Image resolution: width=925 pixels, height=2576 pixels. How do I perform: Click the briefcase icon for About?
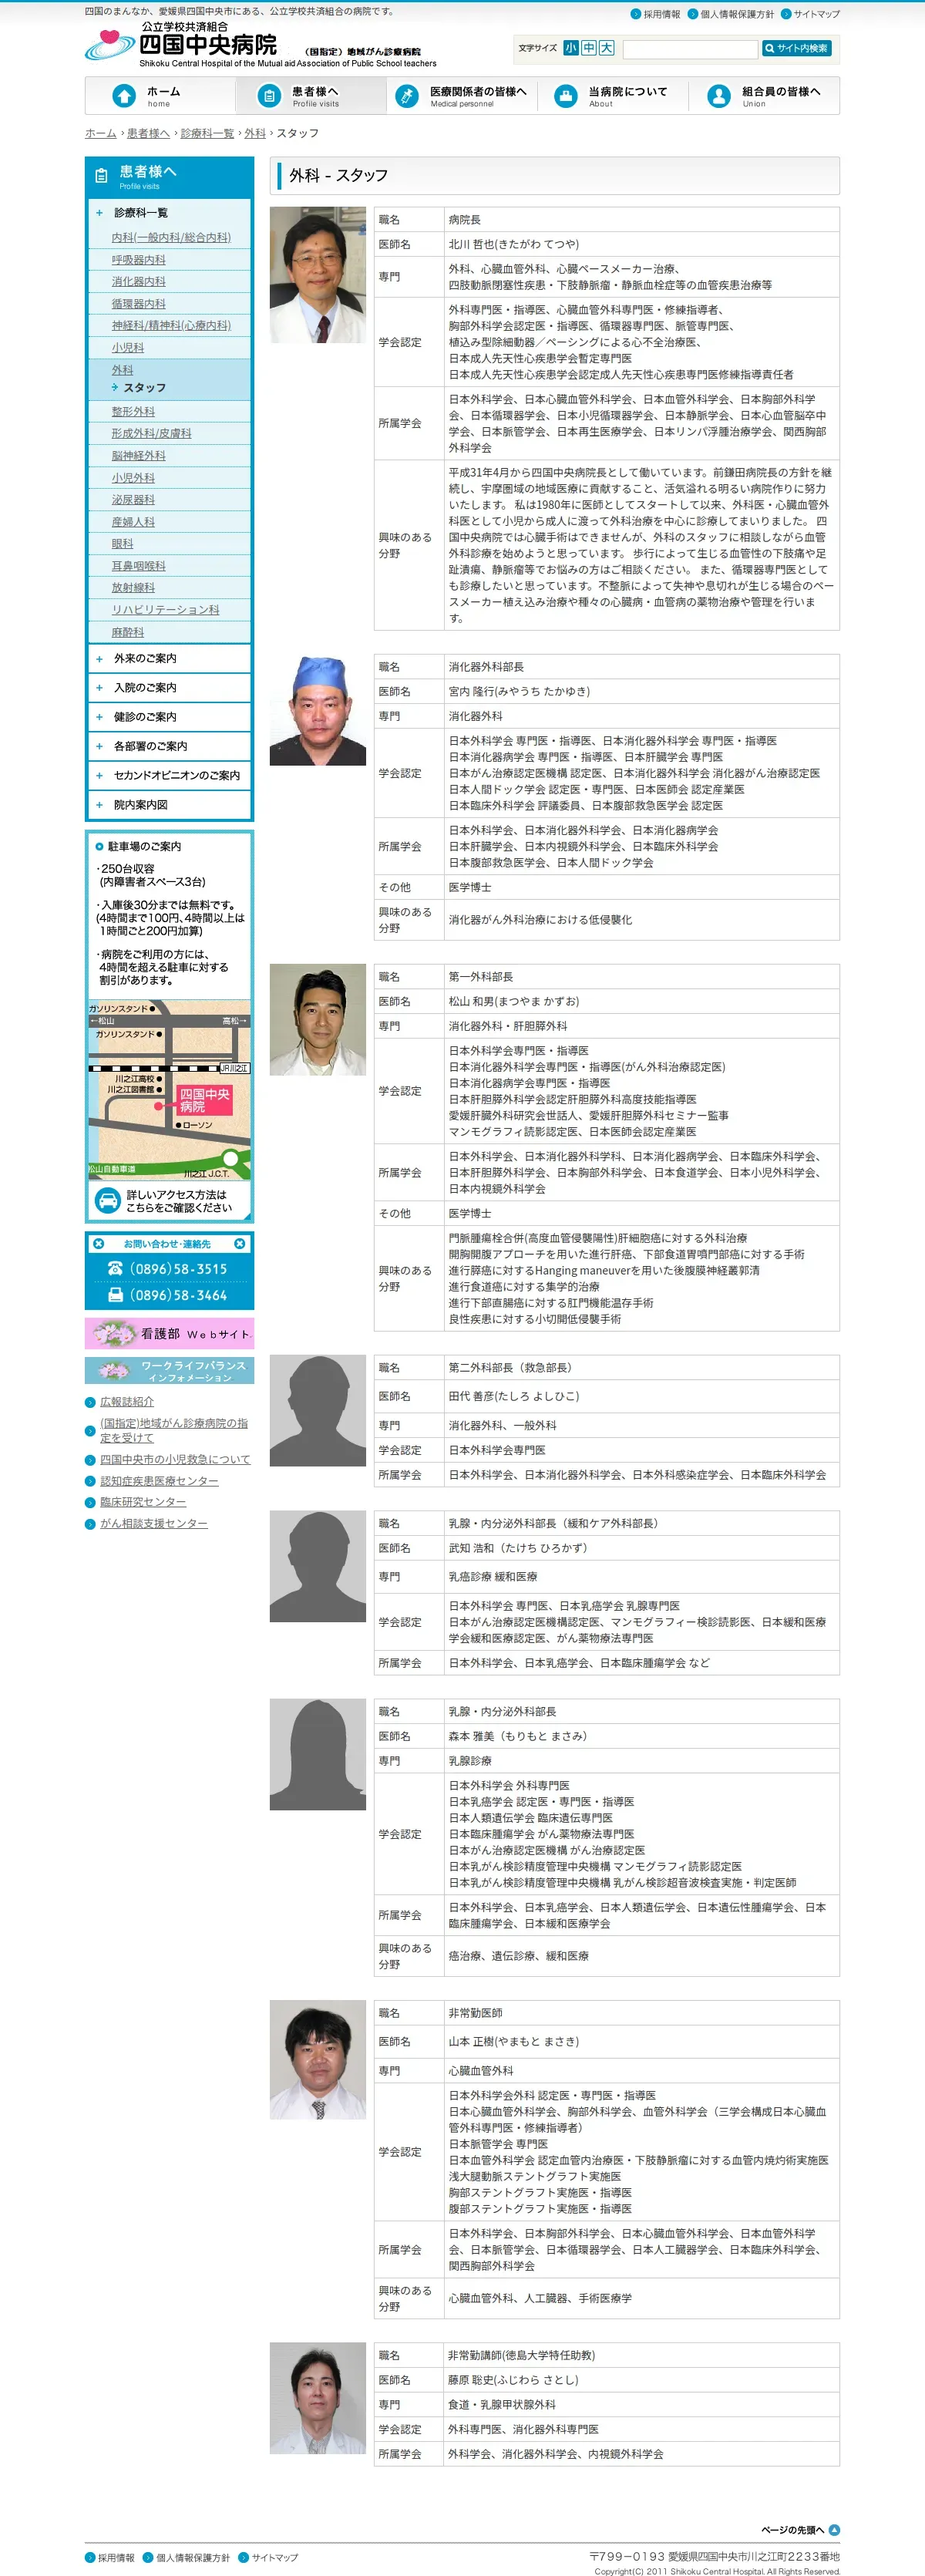pyautogui.click(x=566, y=96)
